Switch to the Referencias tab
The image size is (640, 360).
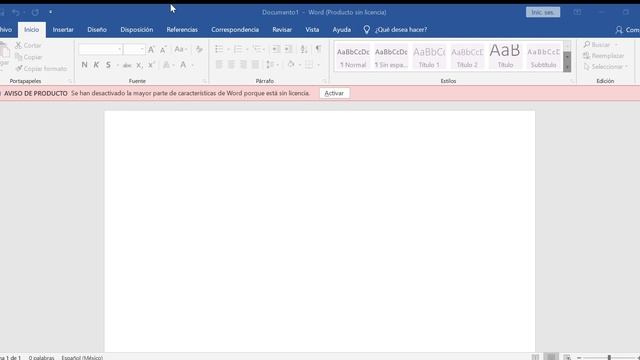(182, 30)
